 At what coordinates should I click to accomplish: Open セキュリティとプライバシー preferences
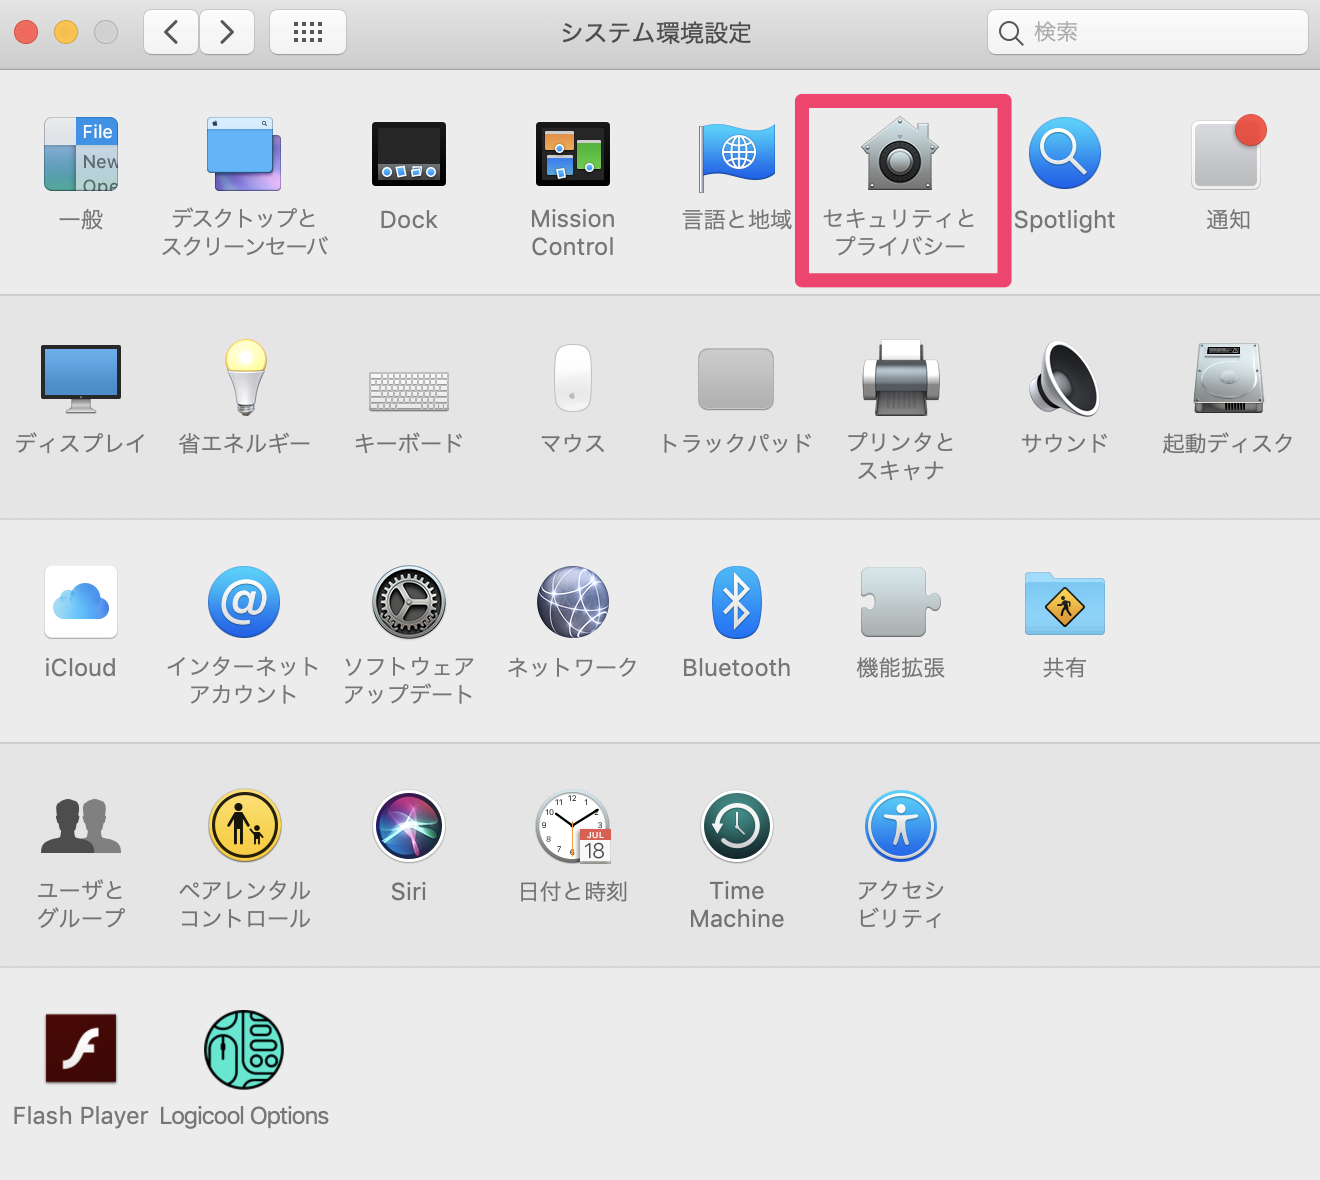901,154
